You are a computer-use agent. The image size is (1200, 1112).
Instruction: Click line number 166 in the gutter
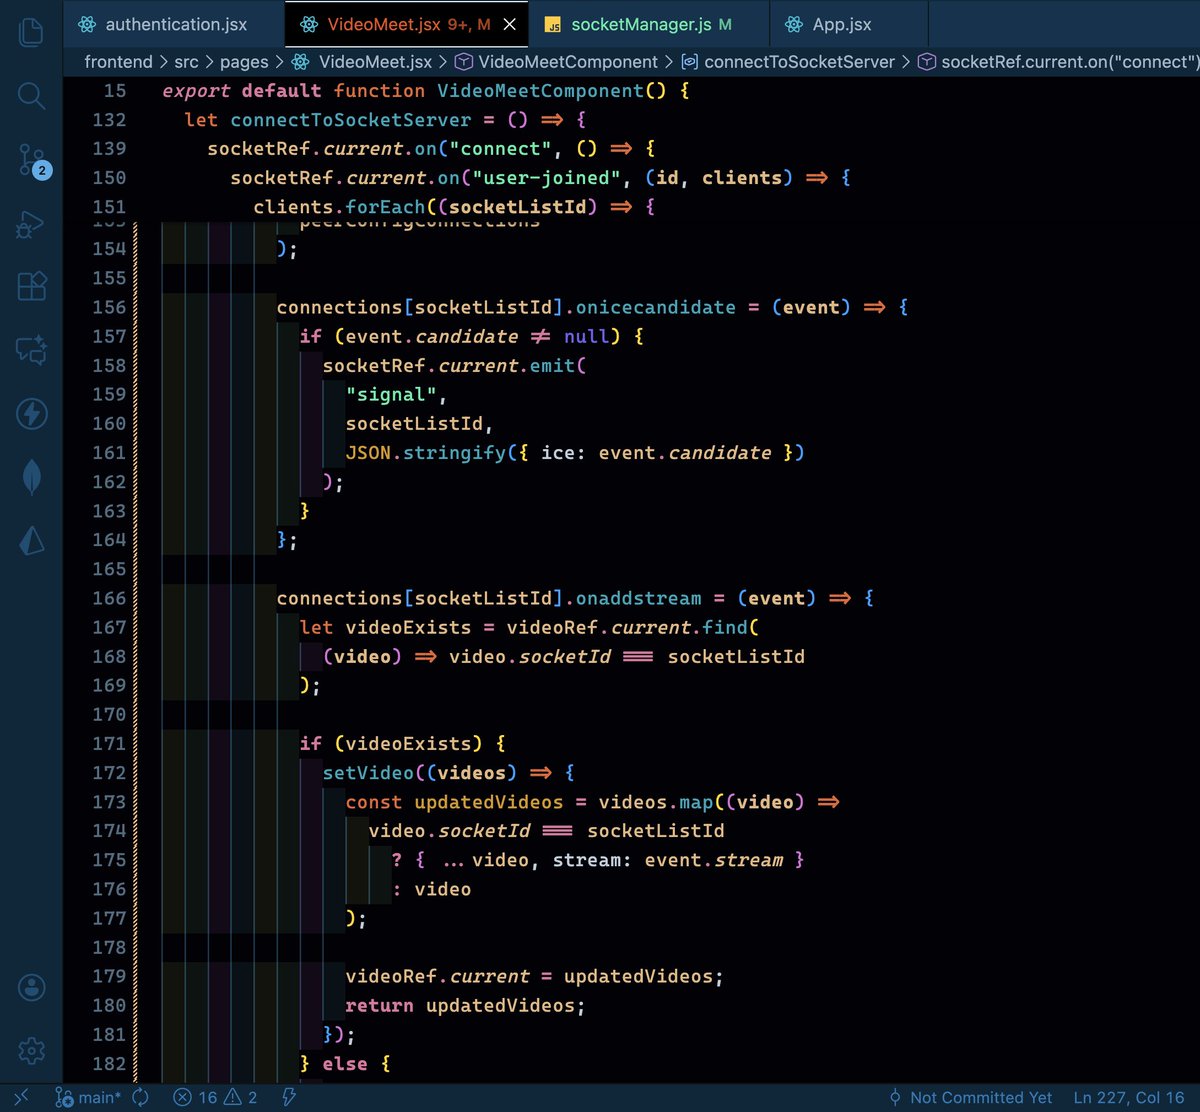(109, 598)
